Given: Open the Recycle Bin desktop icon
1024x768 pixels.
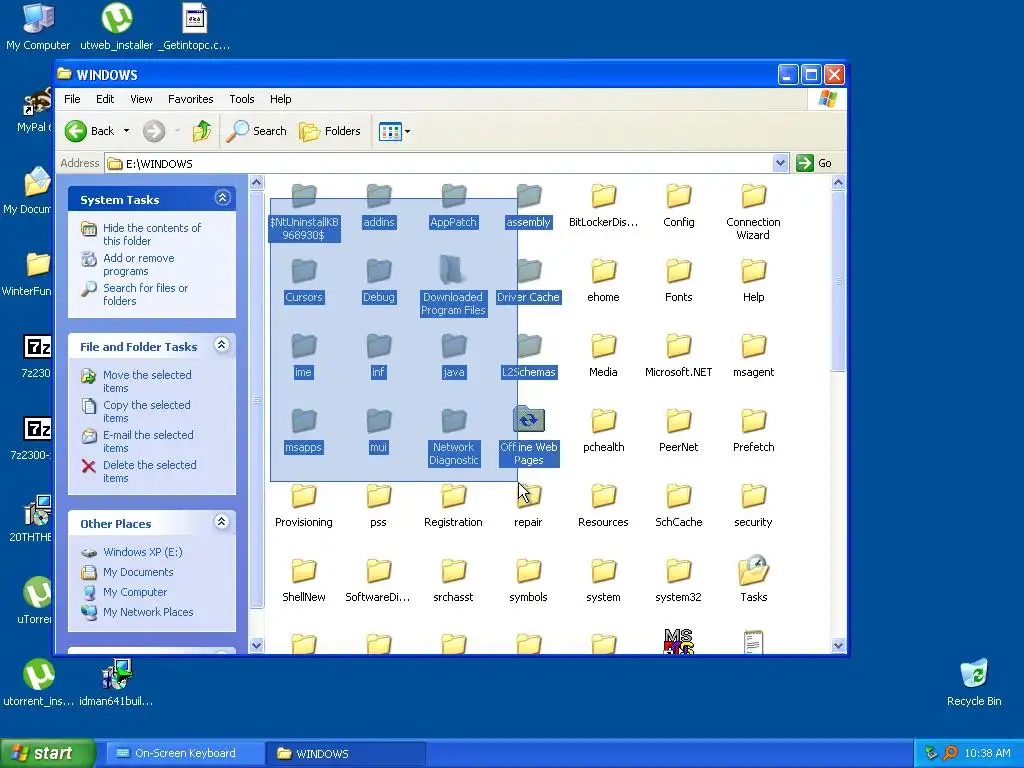Looking at the screenshot, I should pyautogui.click(x=974, y=682).
